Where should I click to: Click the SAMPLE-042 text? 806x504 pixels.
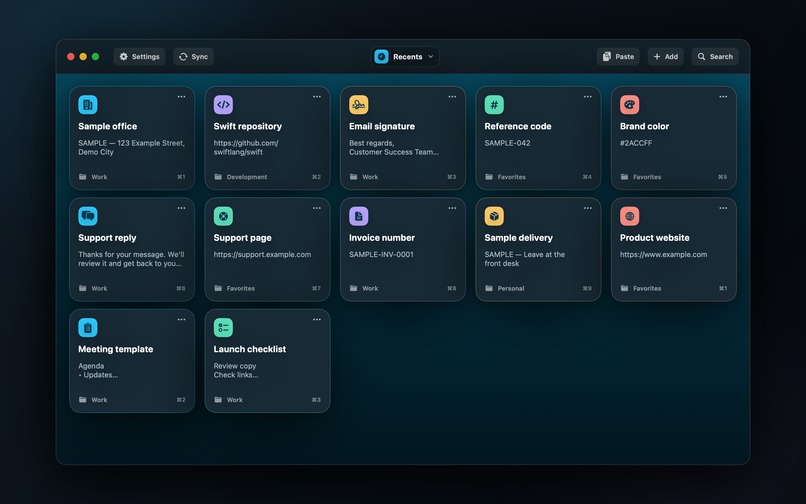(x=507, y=143)
